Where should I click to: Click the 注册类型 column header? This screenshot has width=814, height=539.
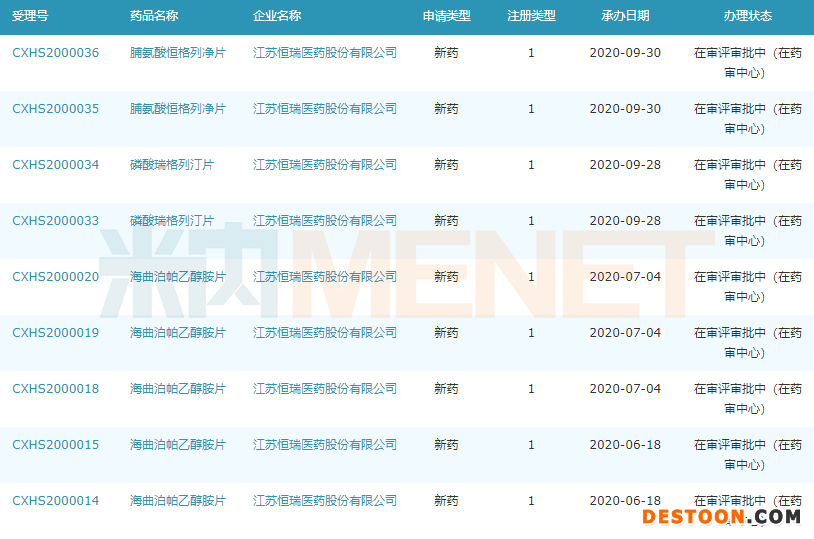point(531,16)
